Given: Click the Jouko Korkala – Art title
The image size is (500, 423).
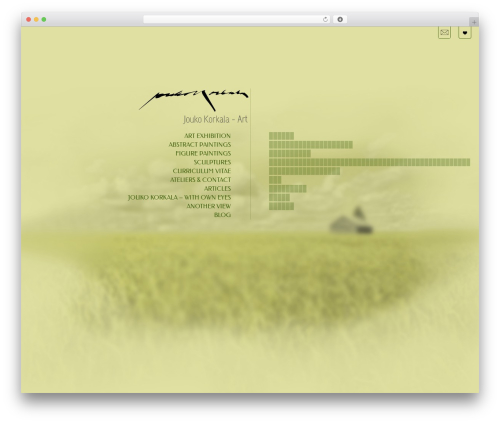Looking at the screenshot, I should [215, 119].
